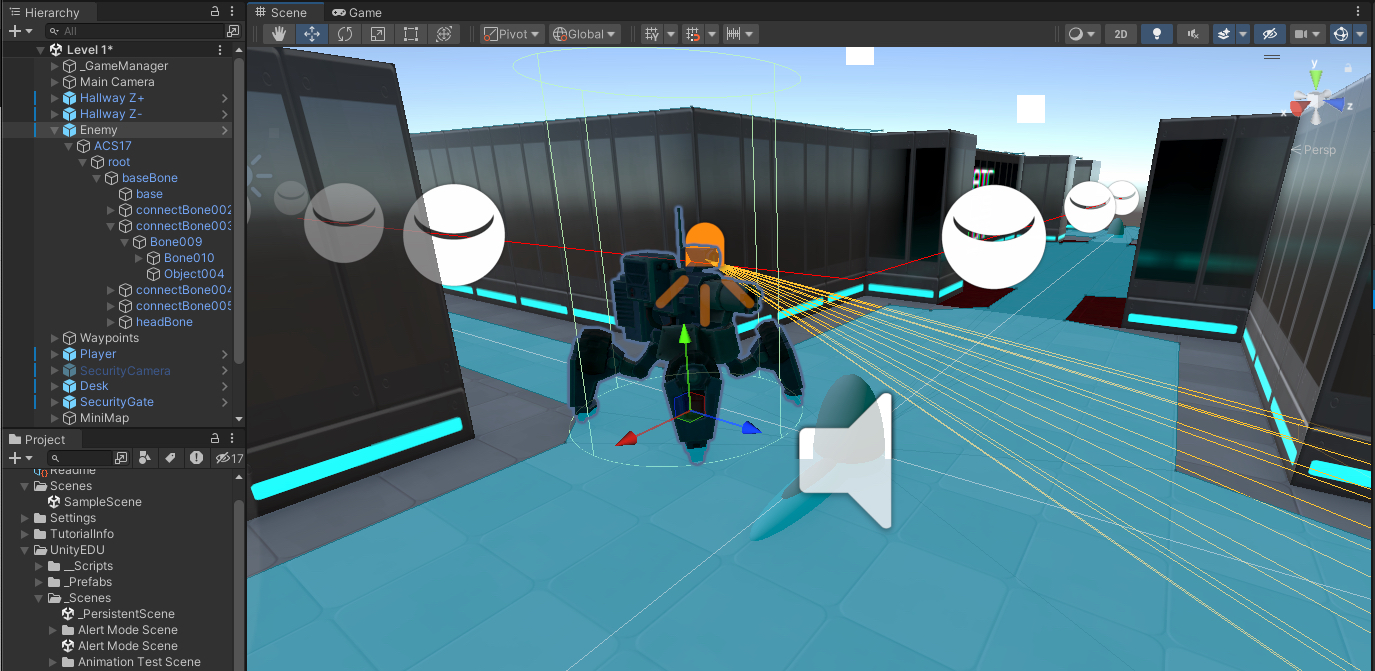Toggle the 2D view mode
The height and width of the screenshot is (671, 1375).
[1120, 33]
